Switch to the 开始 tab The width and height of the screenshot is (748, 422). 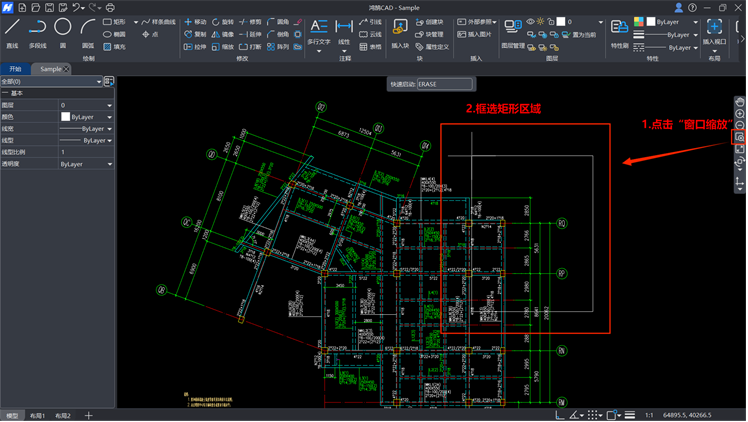[15, 69]
